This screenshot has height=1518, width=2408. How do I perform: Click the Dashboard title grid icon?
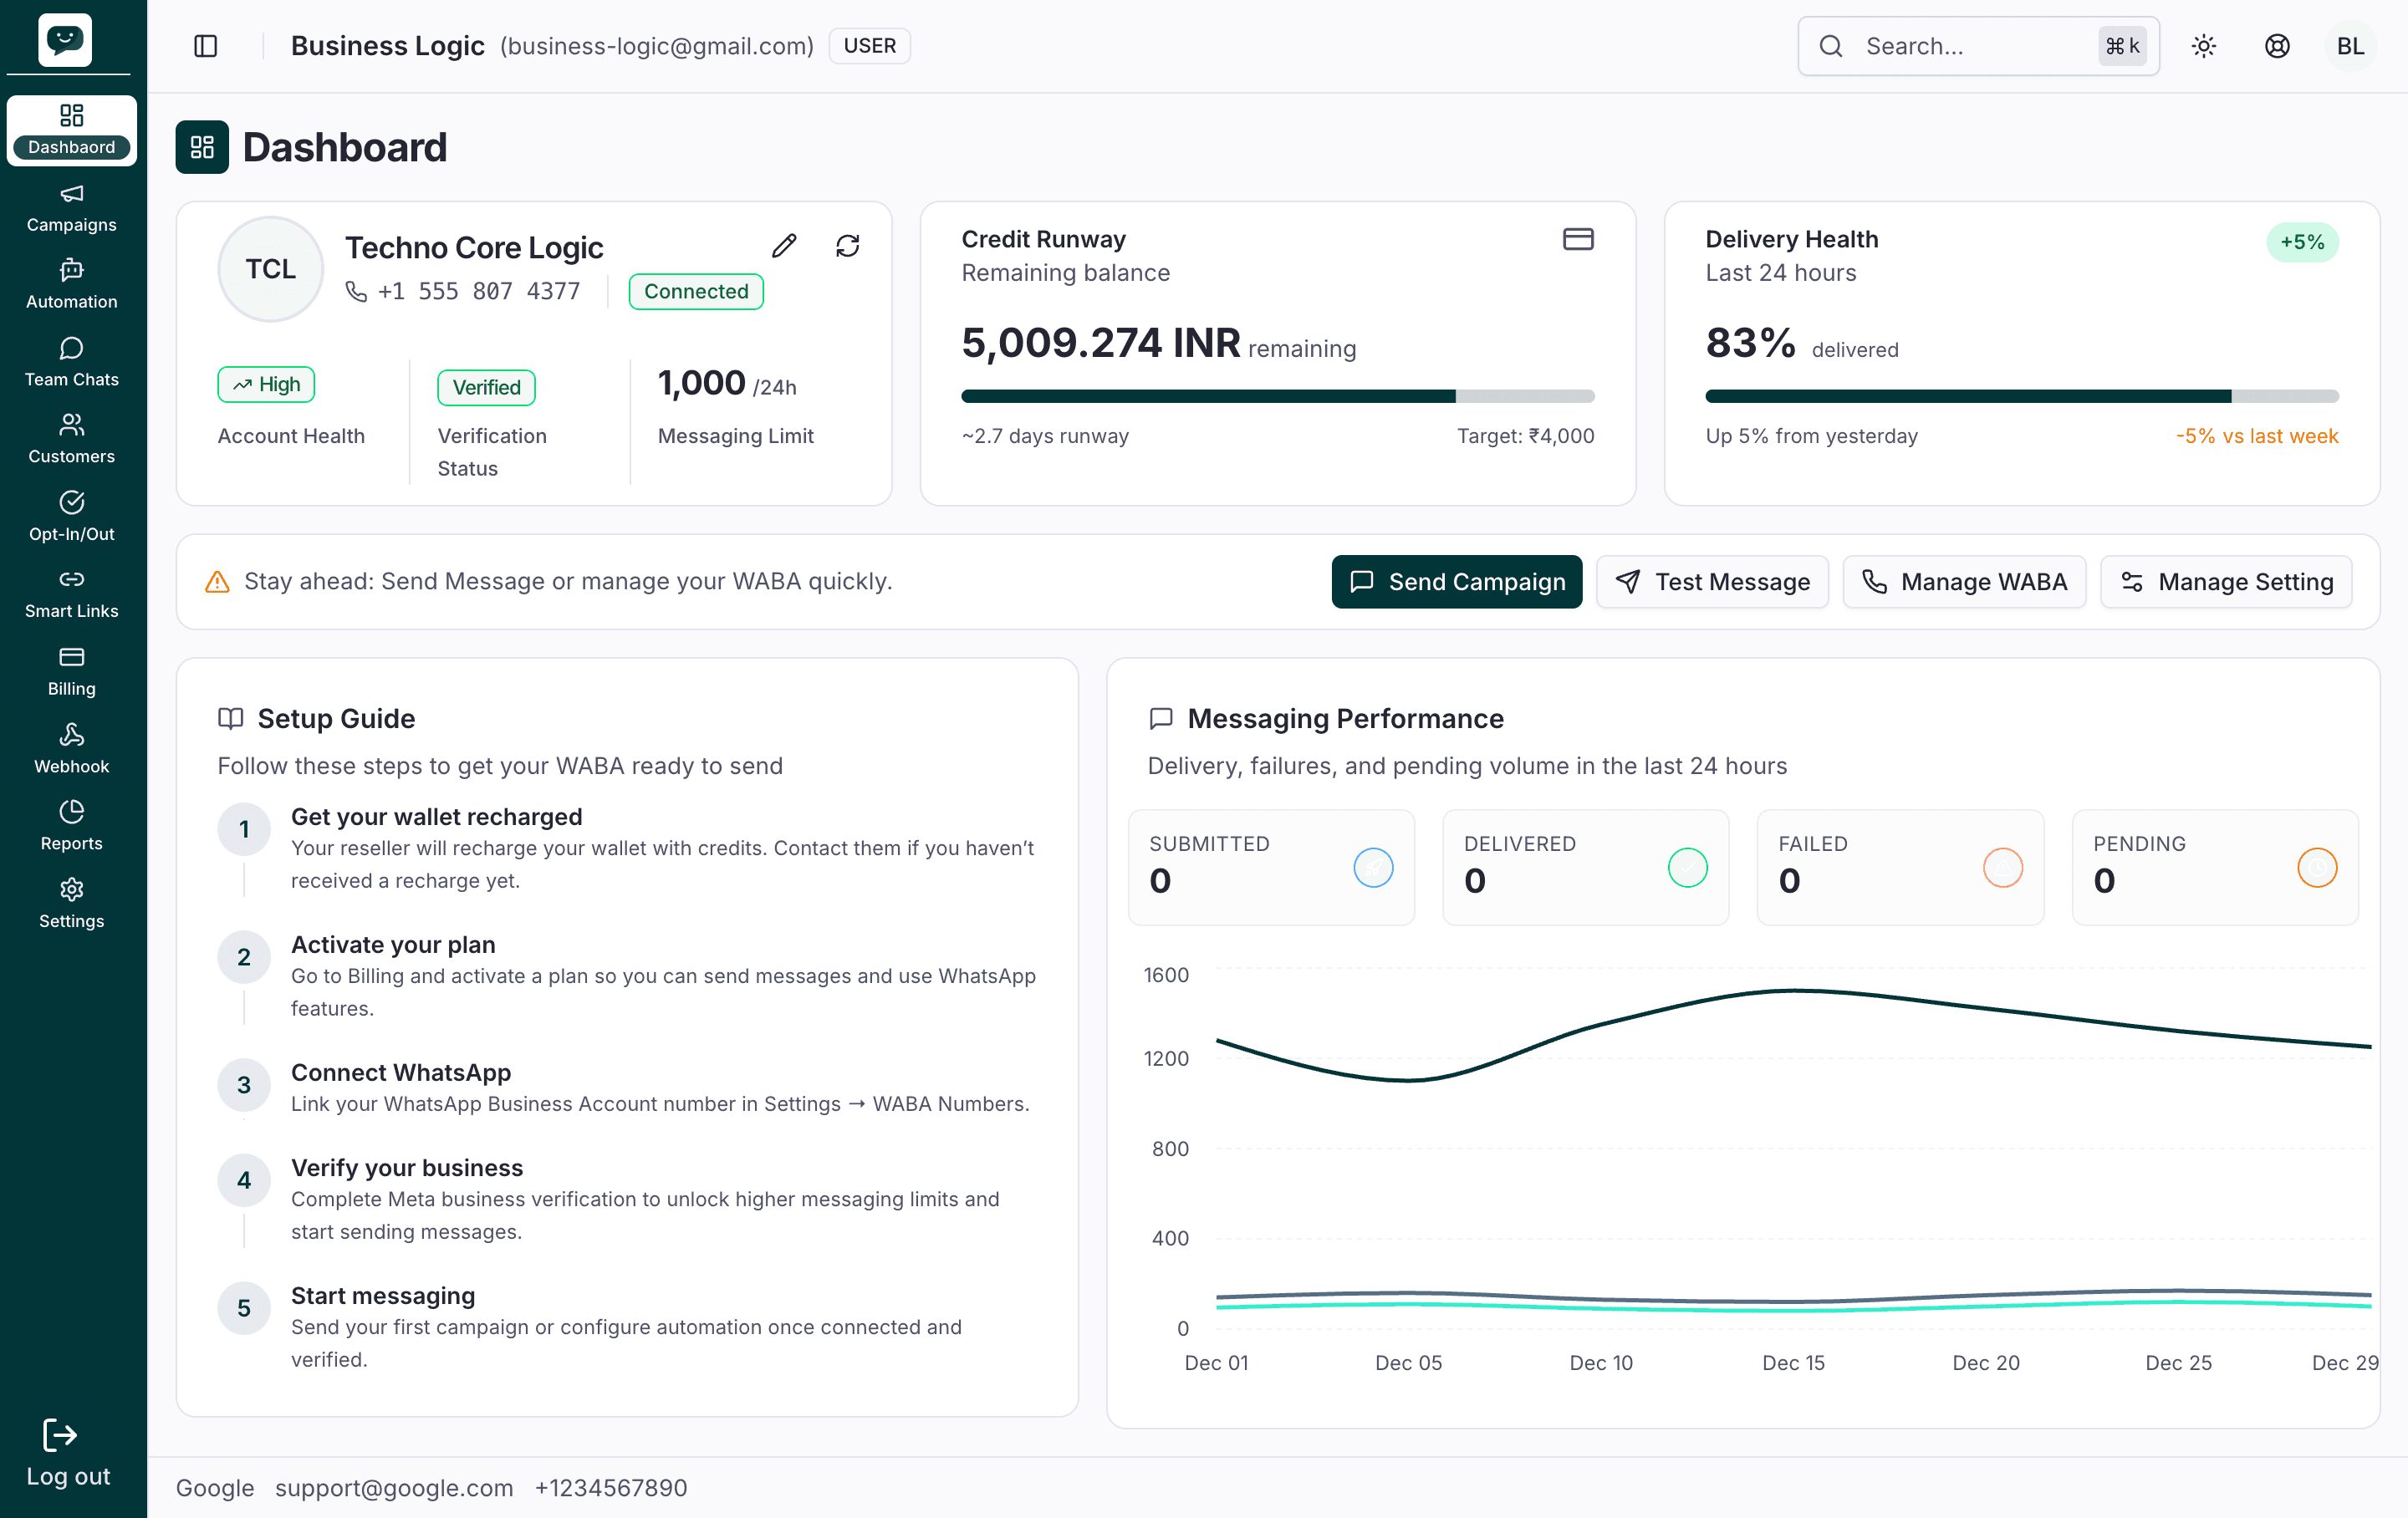pos(202,147)
